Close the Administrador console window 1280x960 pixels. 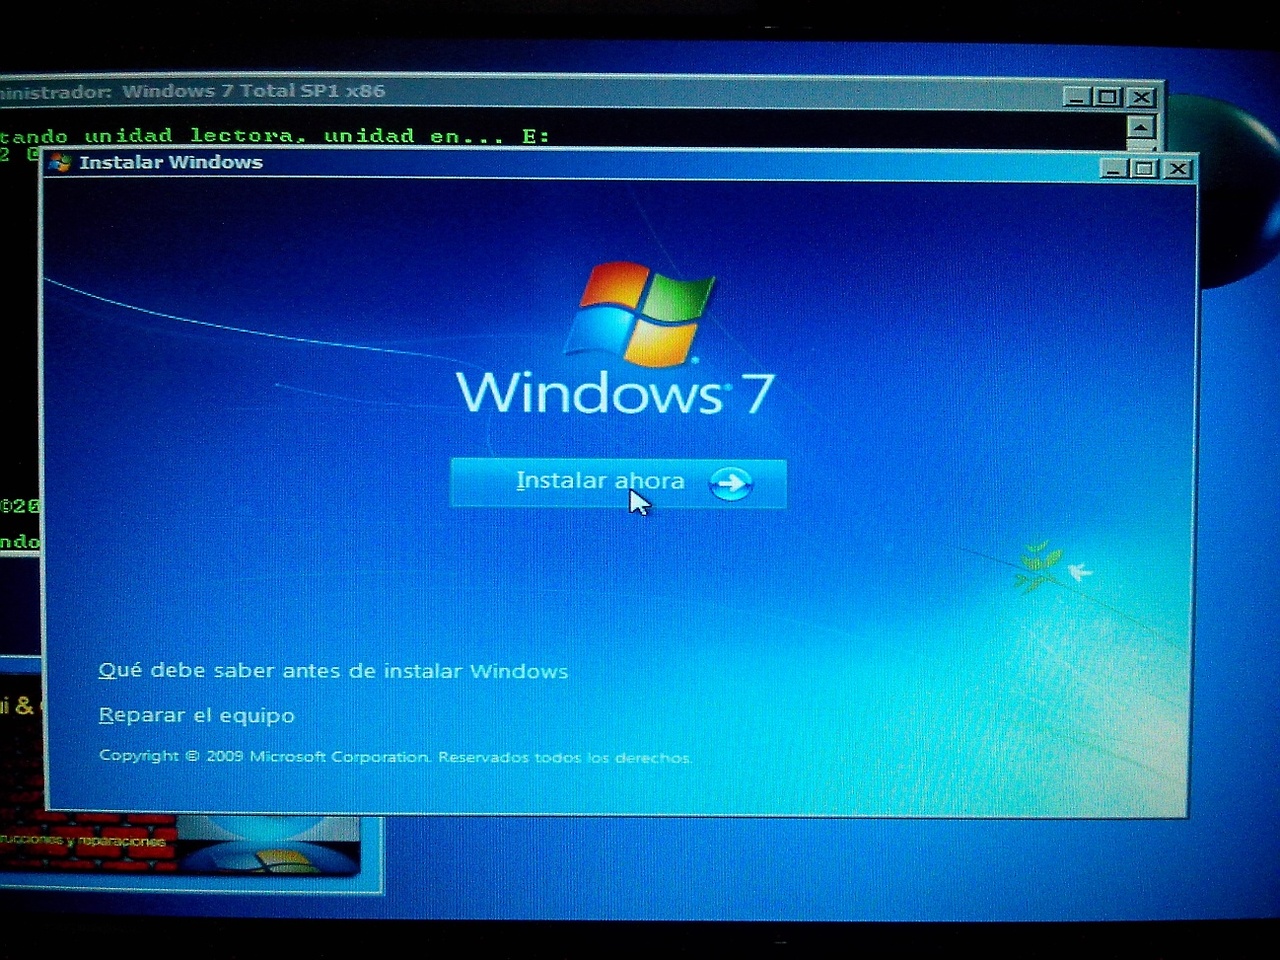[x=1141, y=97]
